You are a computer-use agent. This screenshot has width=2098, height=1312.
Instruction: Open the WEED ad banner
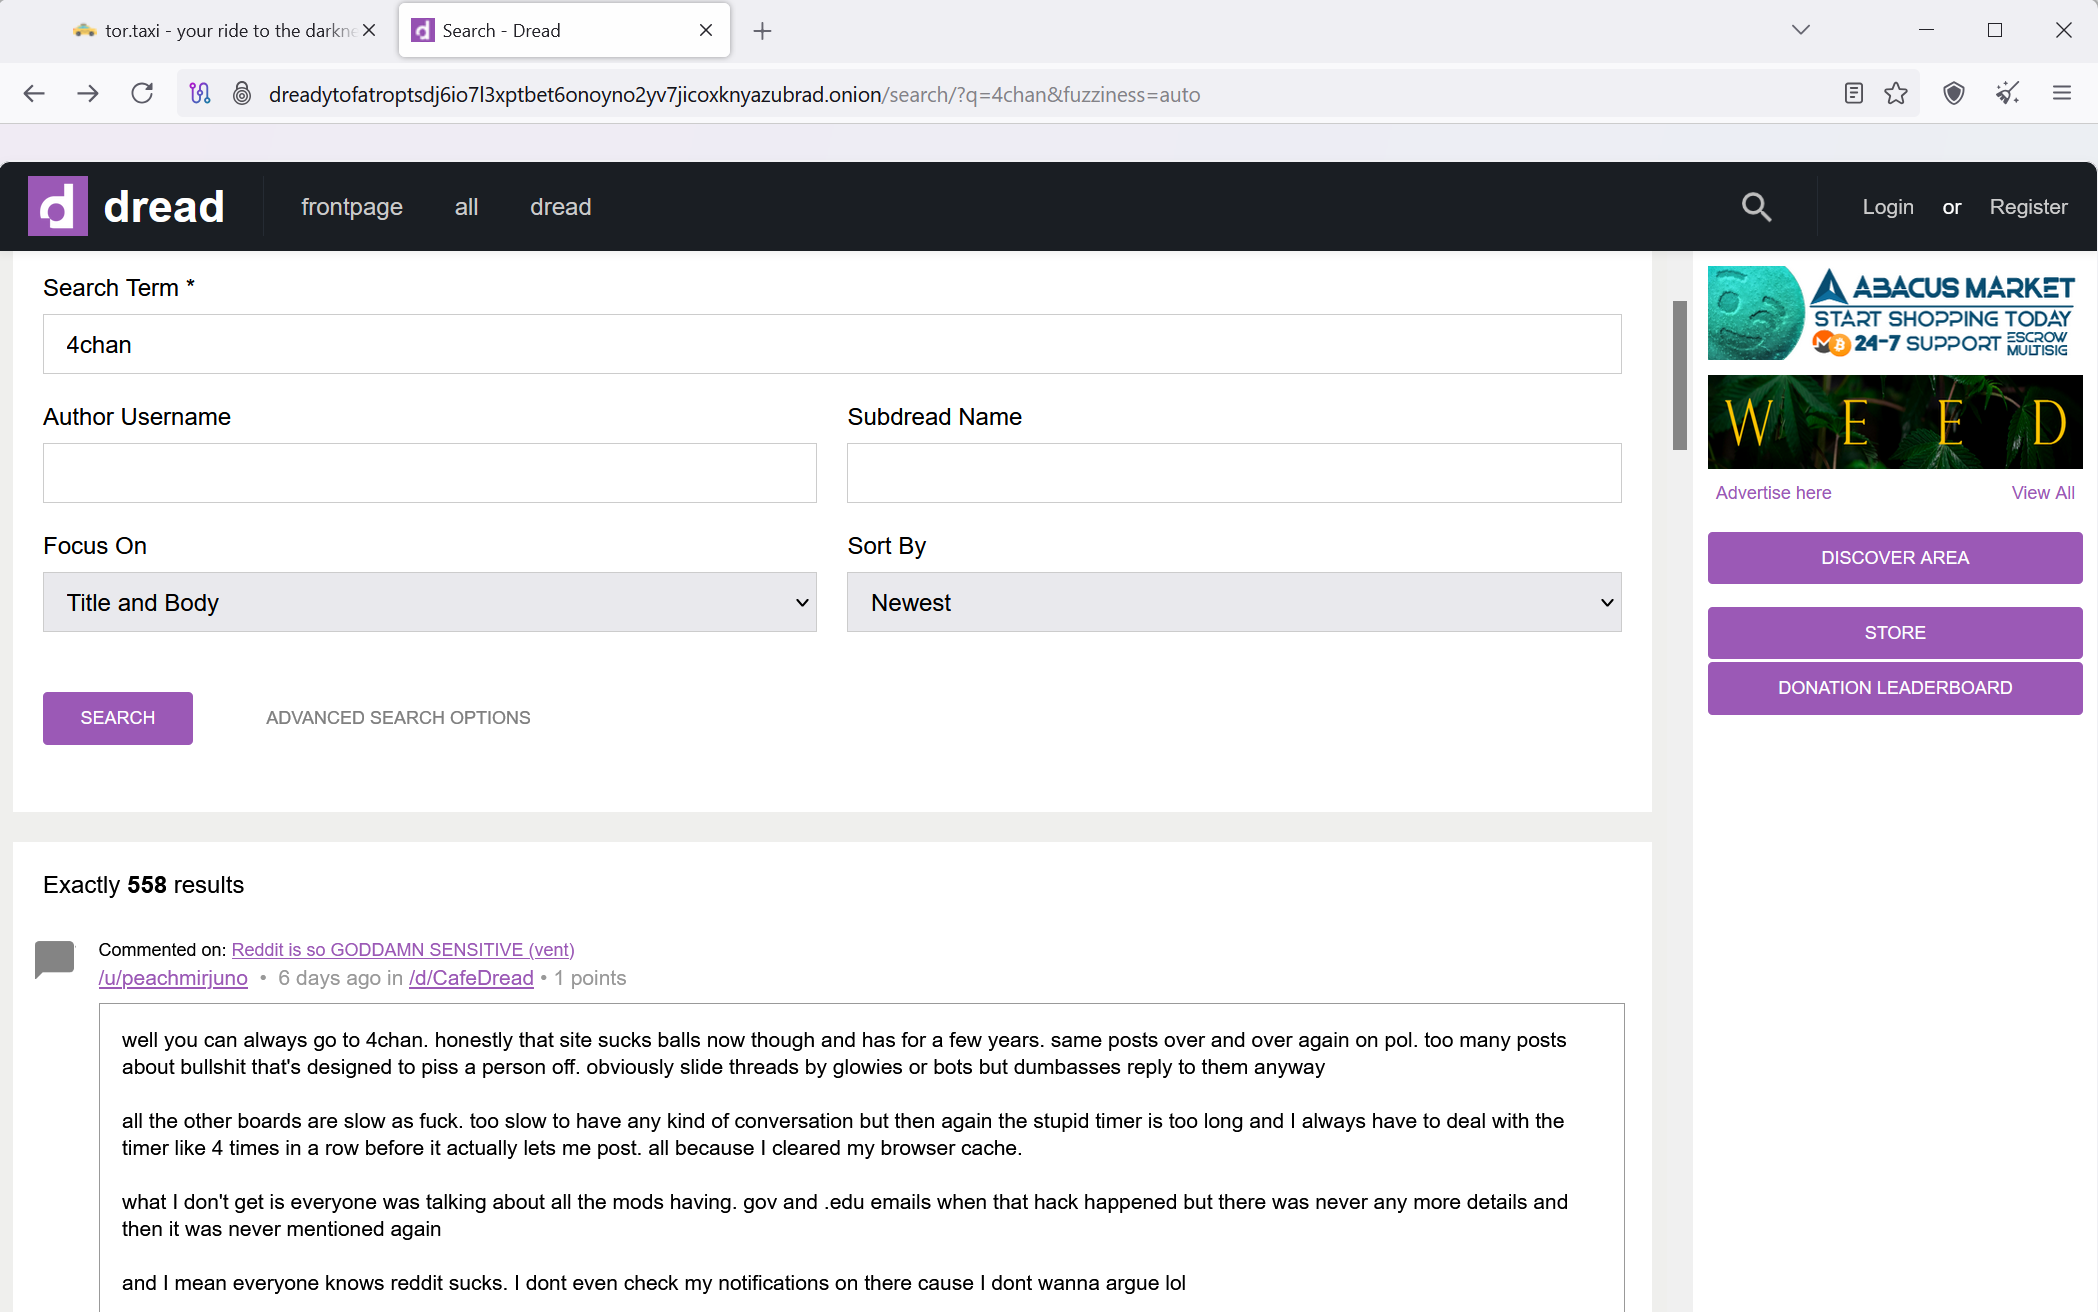pyautogui.click(x=1895, y=422)
